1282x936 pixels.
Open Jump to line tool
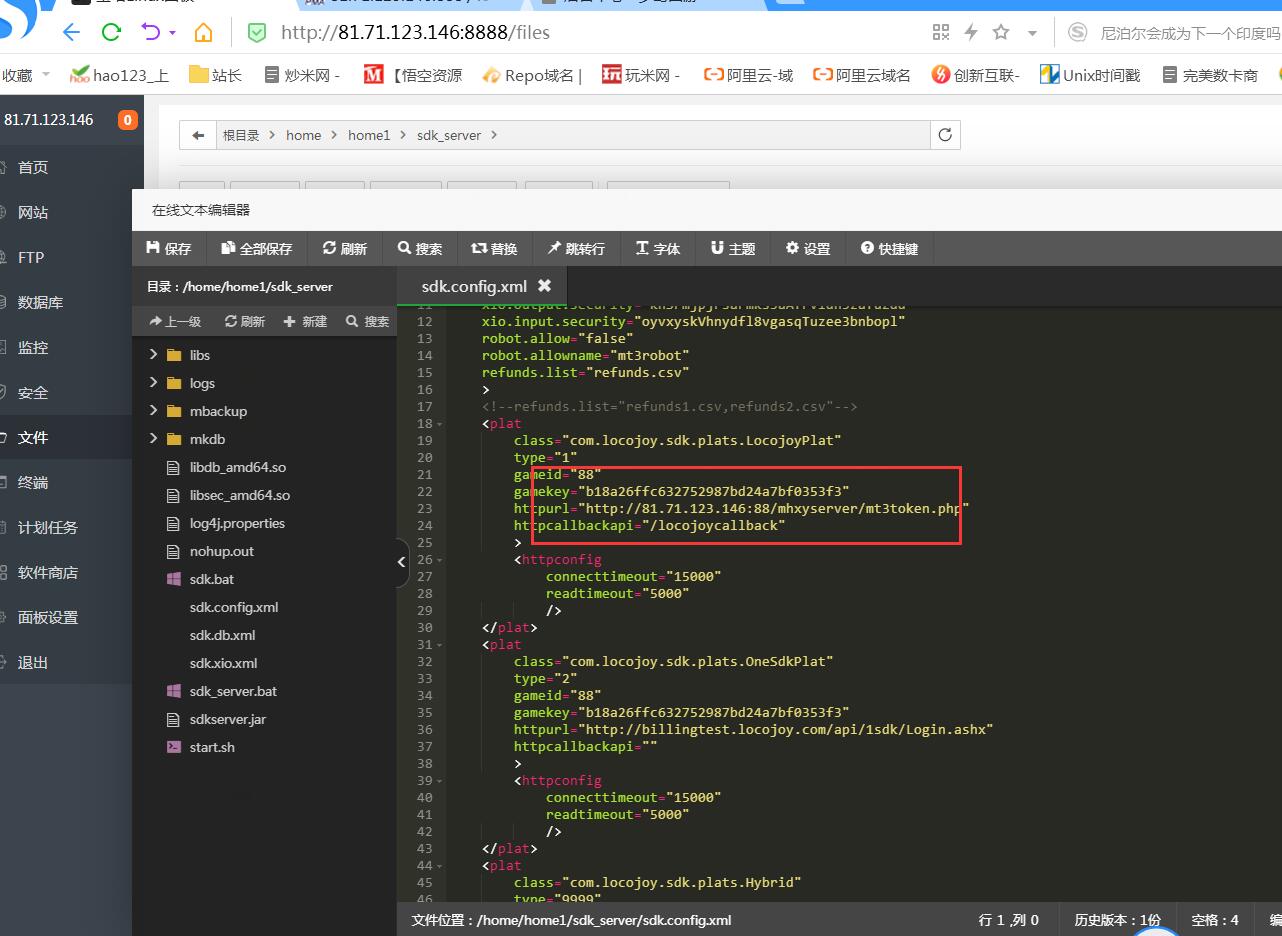576,248
